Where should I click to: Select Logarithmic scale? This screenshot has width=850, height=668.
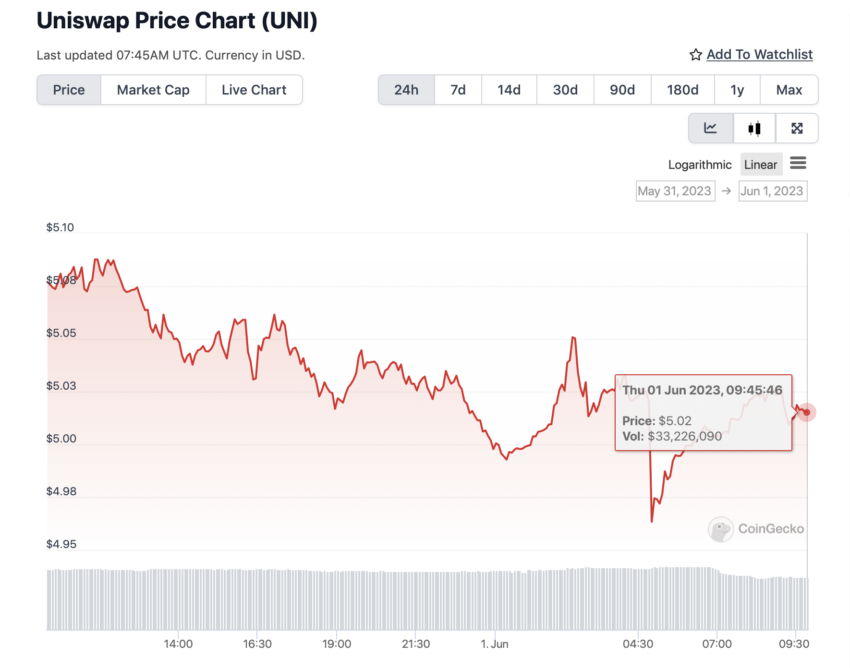[x=699, y=165]
